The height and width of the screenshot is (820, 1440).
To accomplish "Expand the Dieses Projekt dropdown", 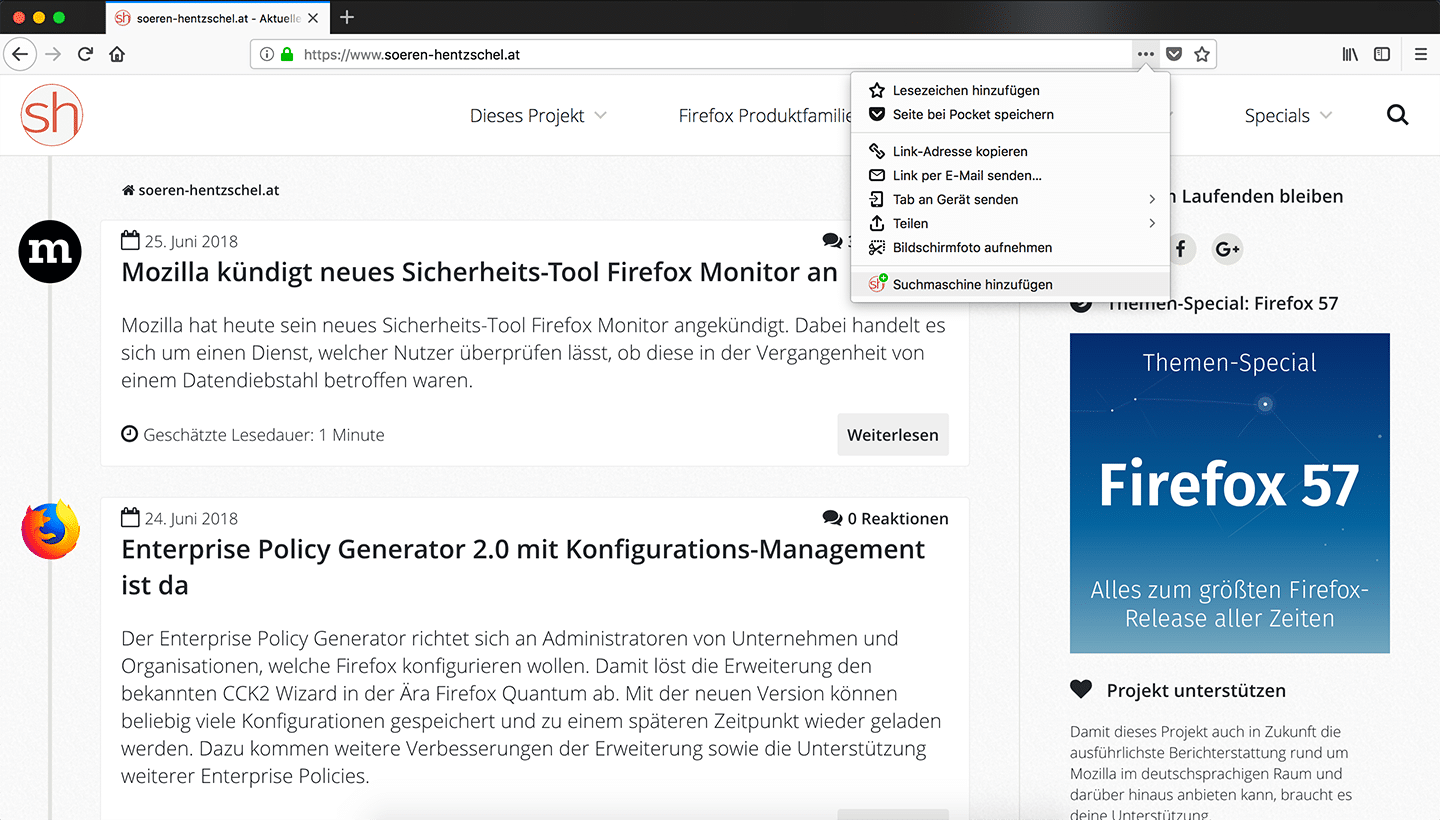I will click(x=538, y=115).
